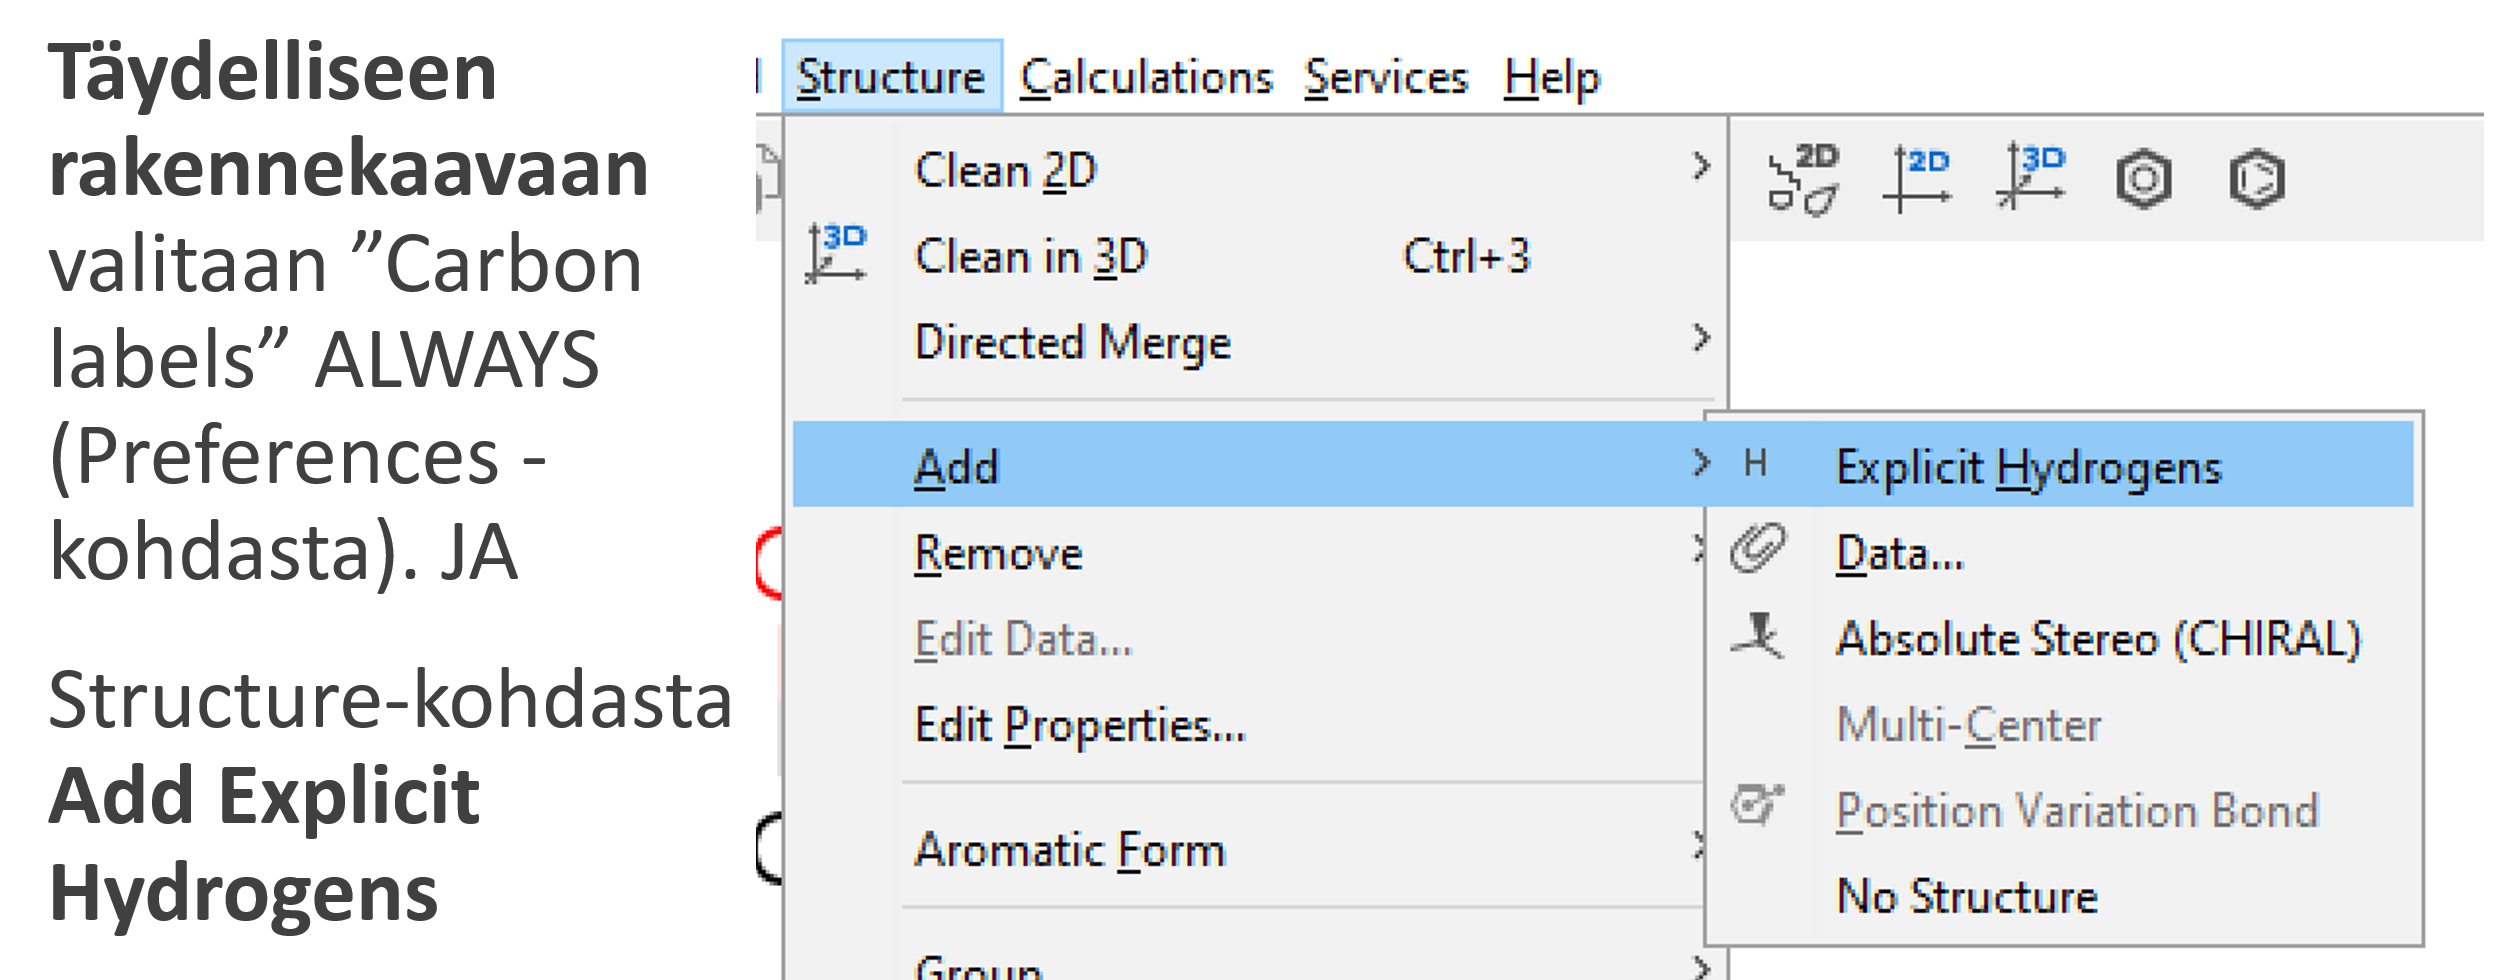Click the Absolute Stereo chiral icon
The height and width of the screenshot is (980, 2510).
(1757, 636)
